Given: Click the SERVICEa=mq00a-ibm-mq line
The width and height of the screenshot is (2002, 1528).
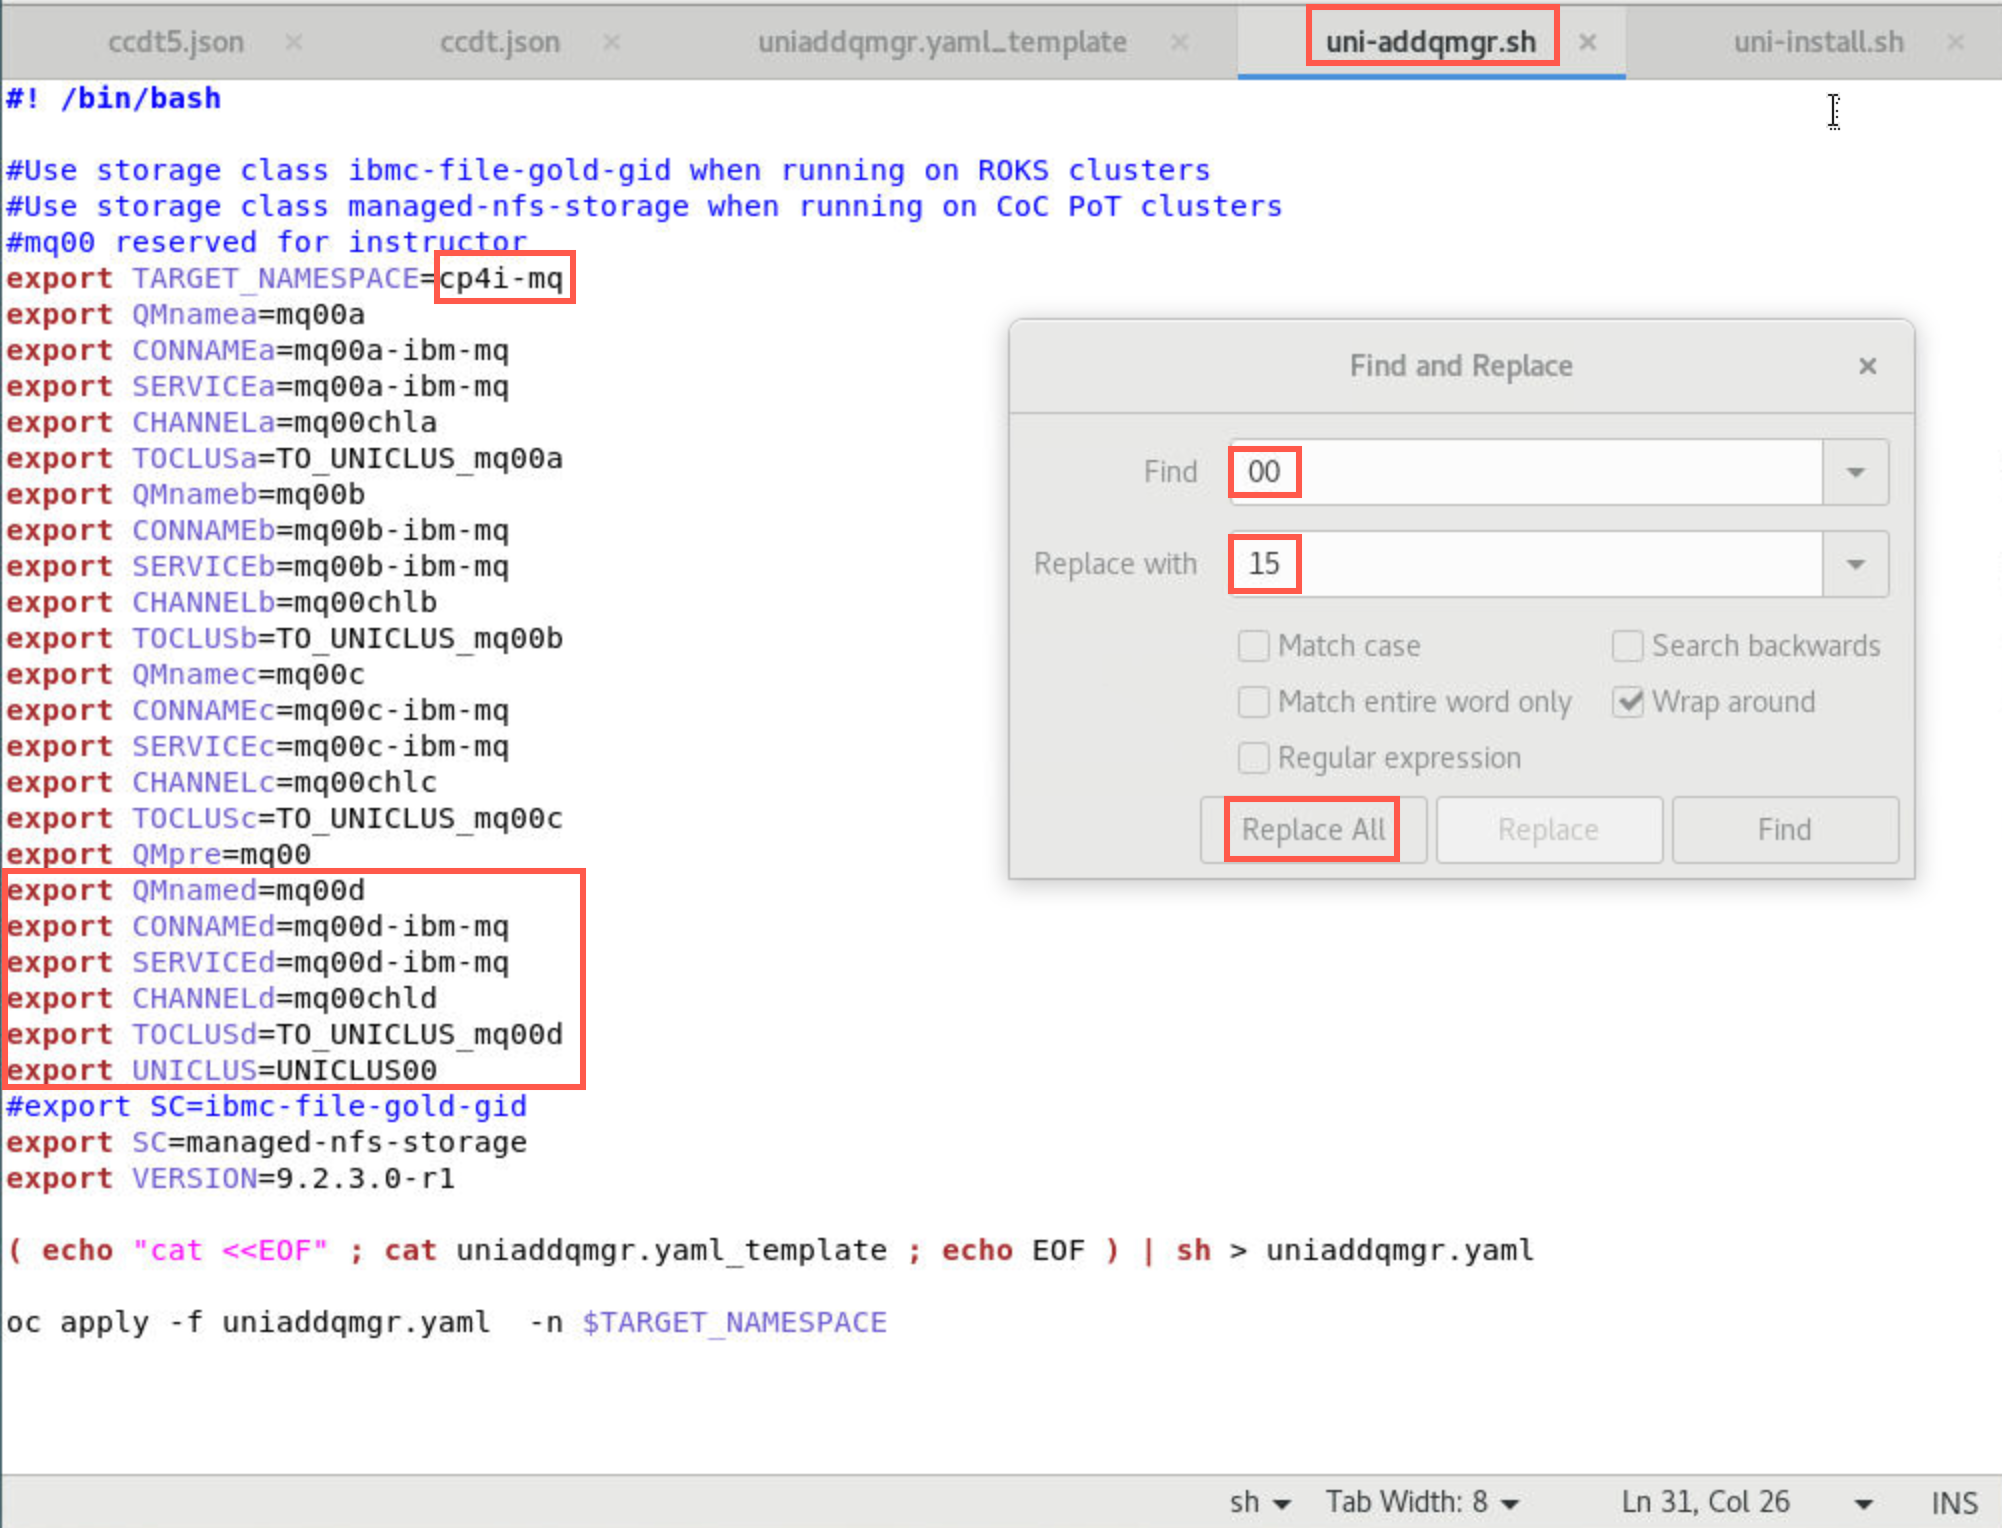Looking at the screenshot, I should tap(257, 386).
